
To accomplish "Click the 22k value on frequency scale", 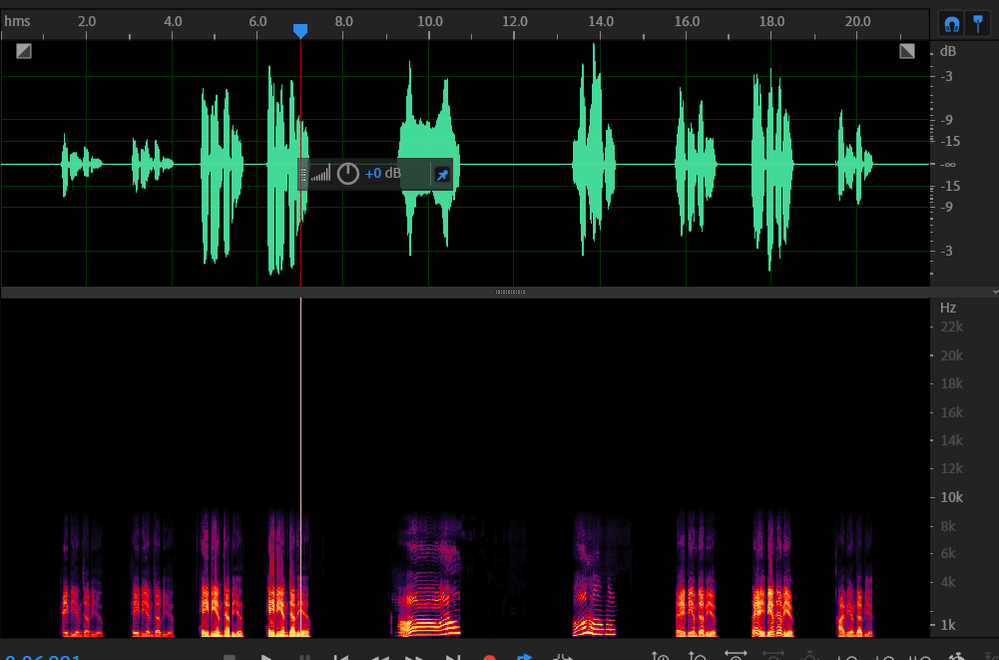I will pos(951,327).
